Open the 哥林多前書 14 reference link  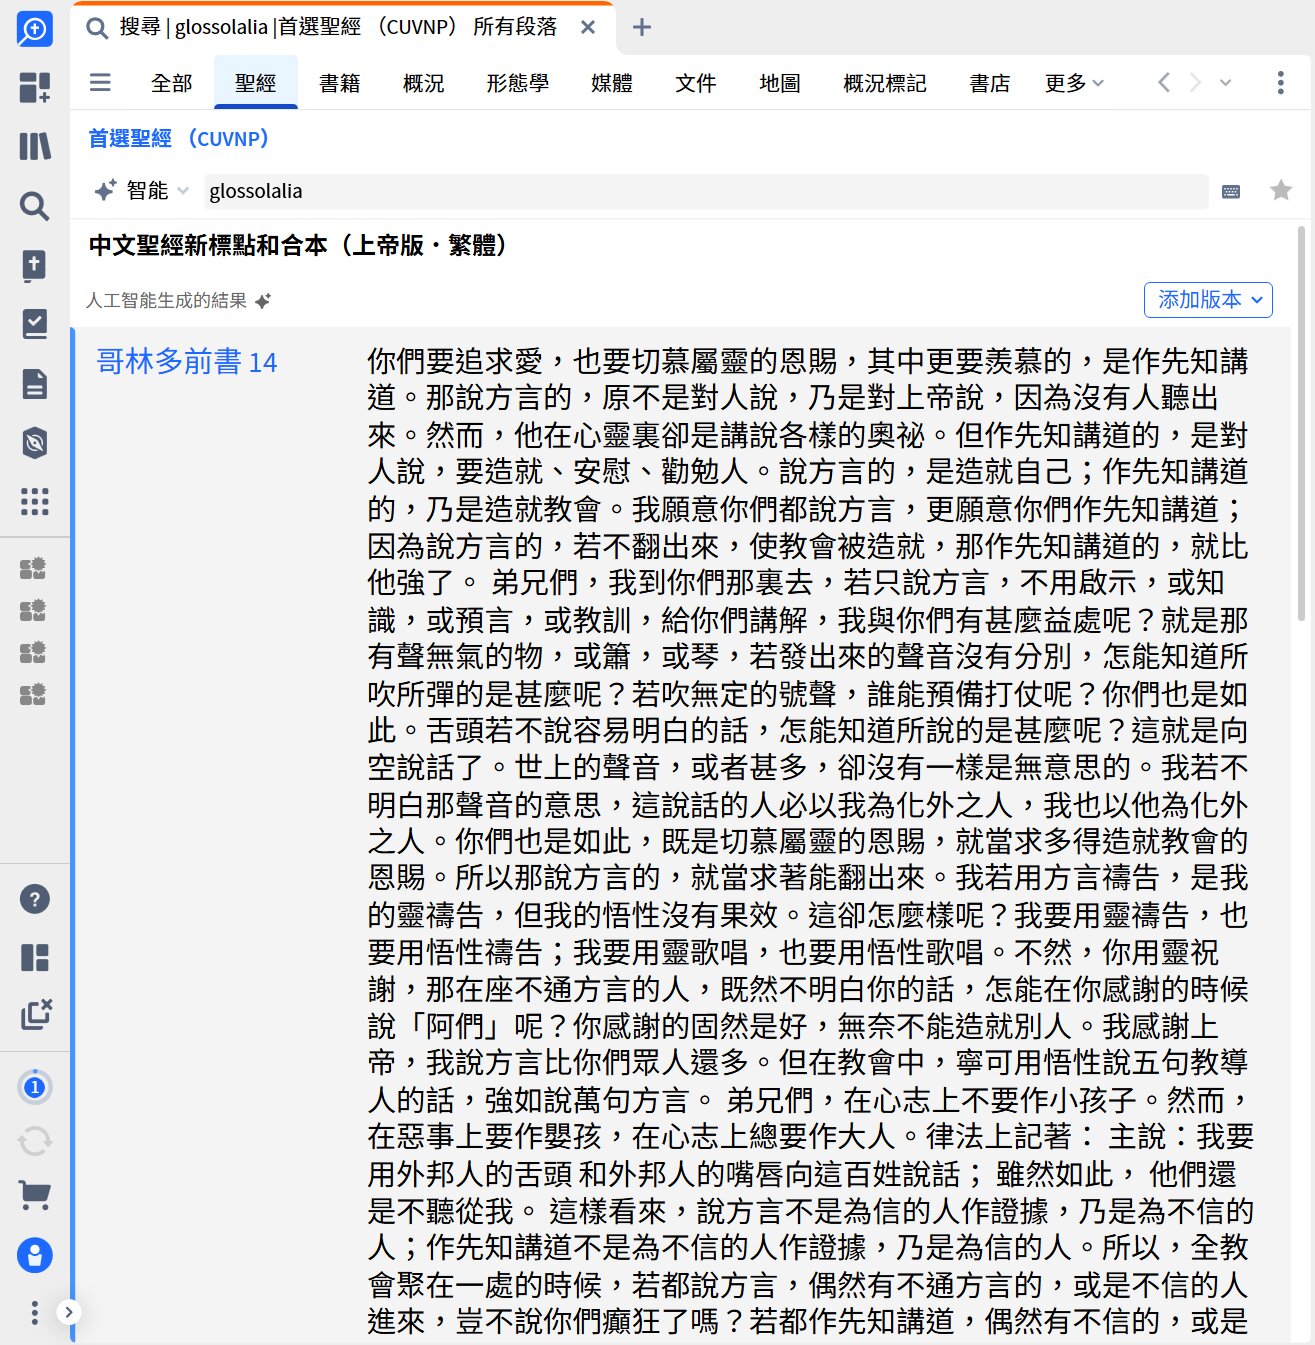[187, 361]
